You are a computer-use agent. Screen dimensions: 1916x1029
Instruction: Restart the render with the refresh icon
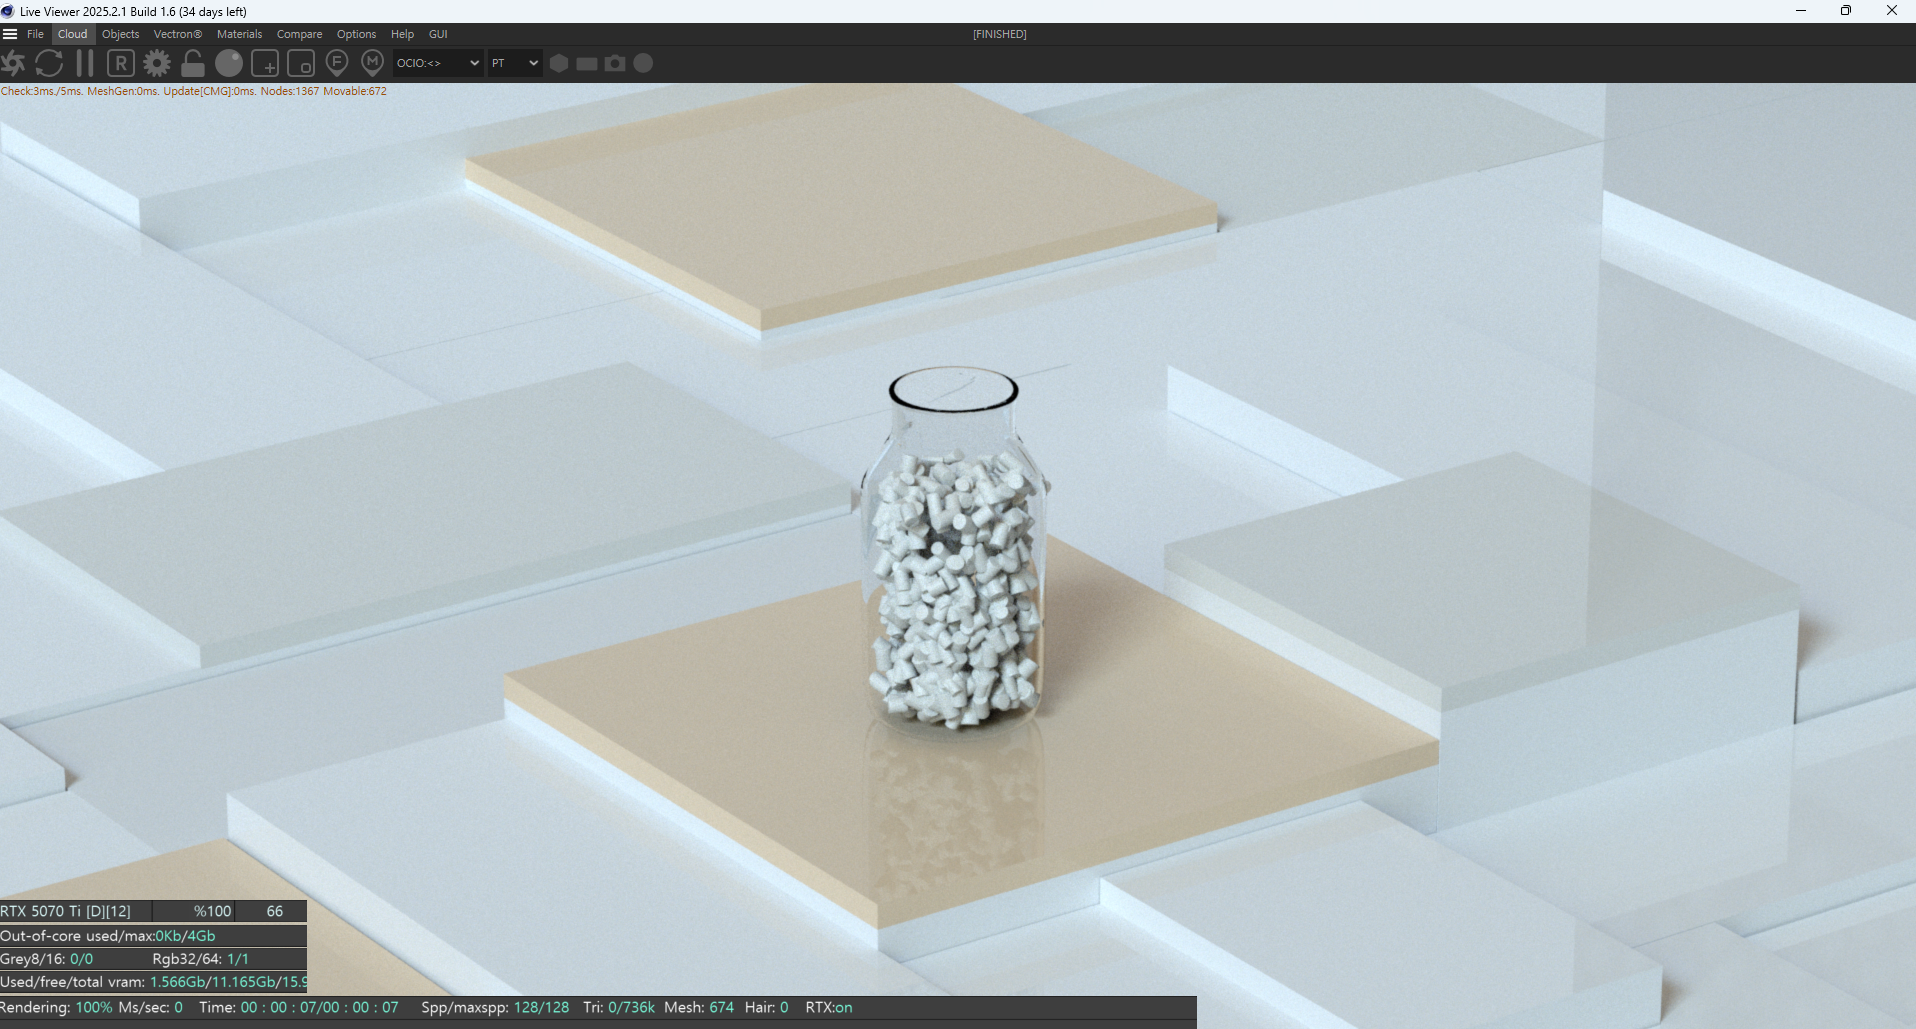coord(49,63)
